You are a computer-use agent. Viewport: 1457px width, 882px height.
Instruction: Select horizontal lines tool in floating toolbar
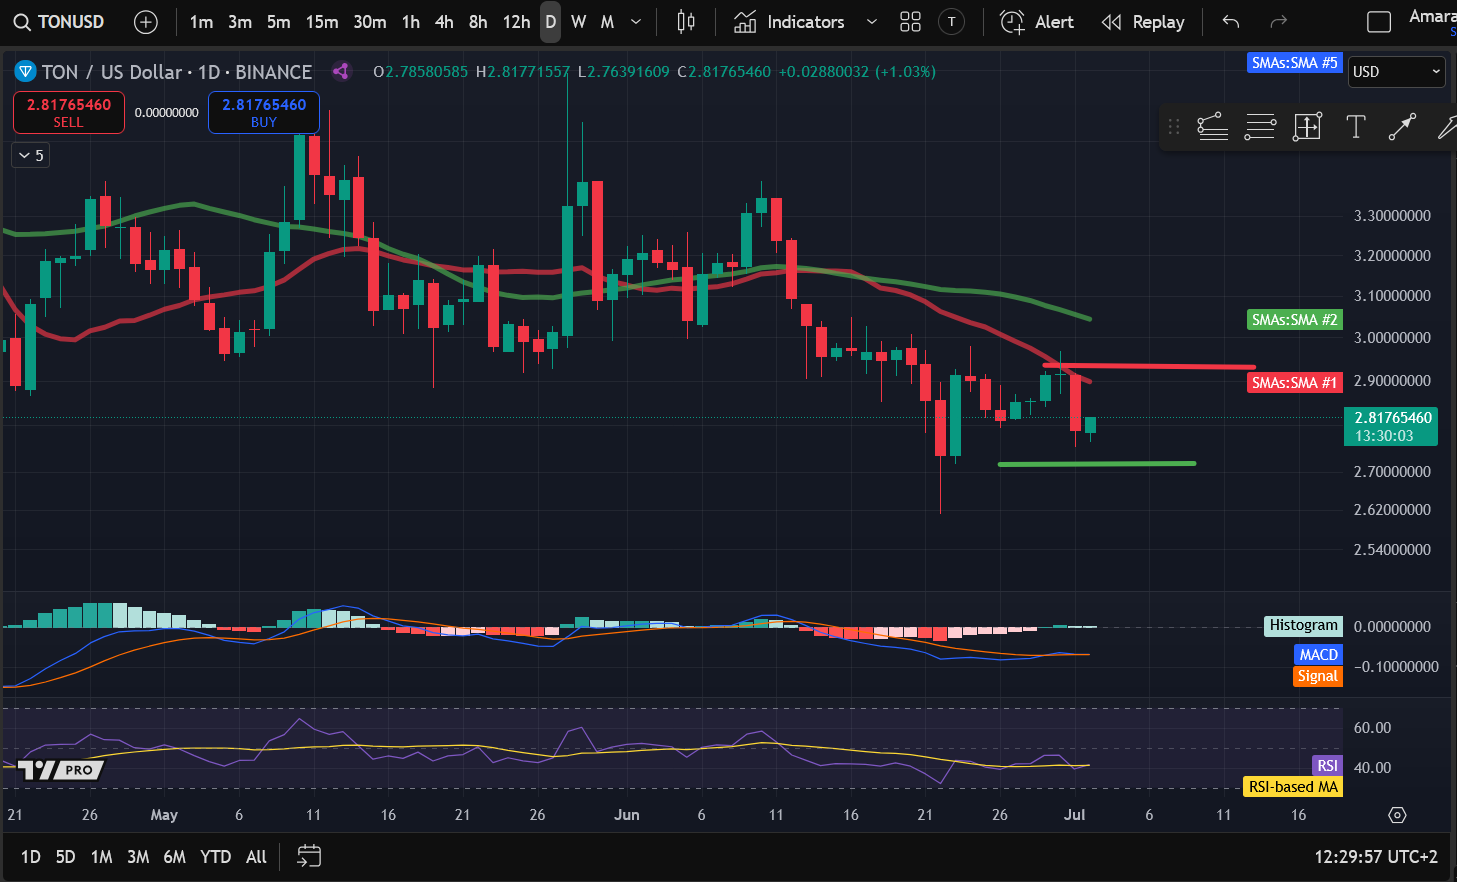1260,127
